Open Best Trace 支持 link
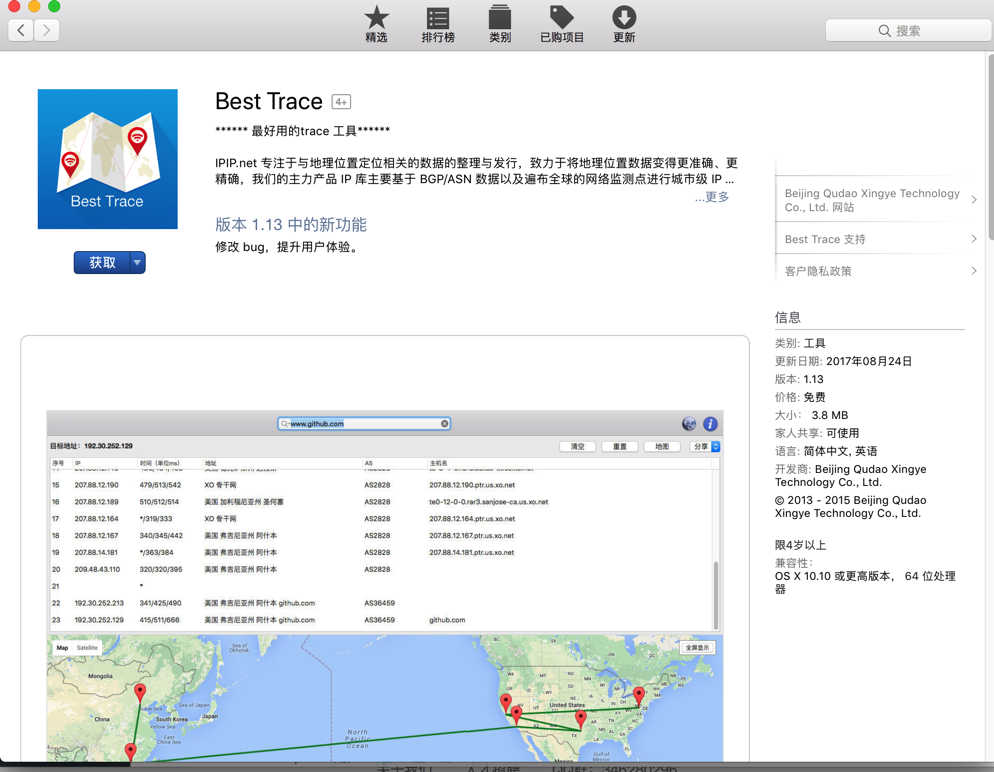Image resolution: width=994 pixels, height=772 pixels. pyautogui.click(x=825, y=239)
